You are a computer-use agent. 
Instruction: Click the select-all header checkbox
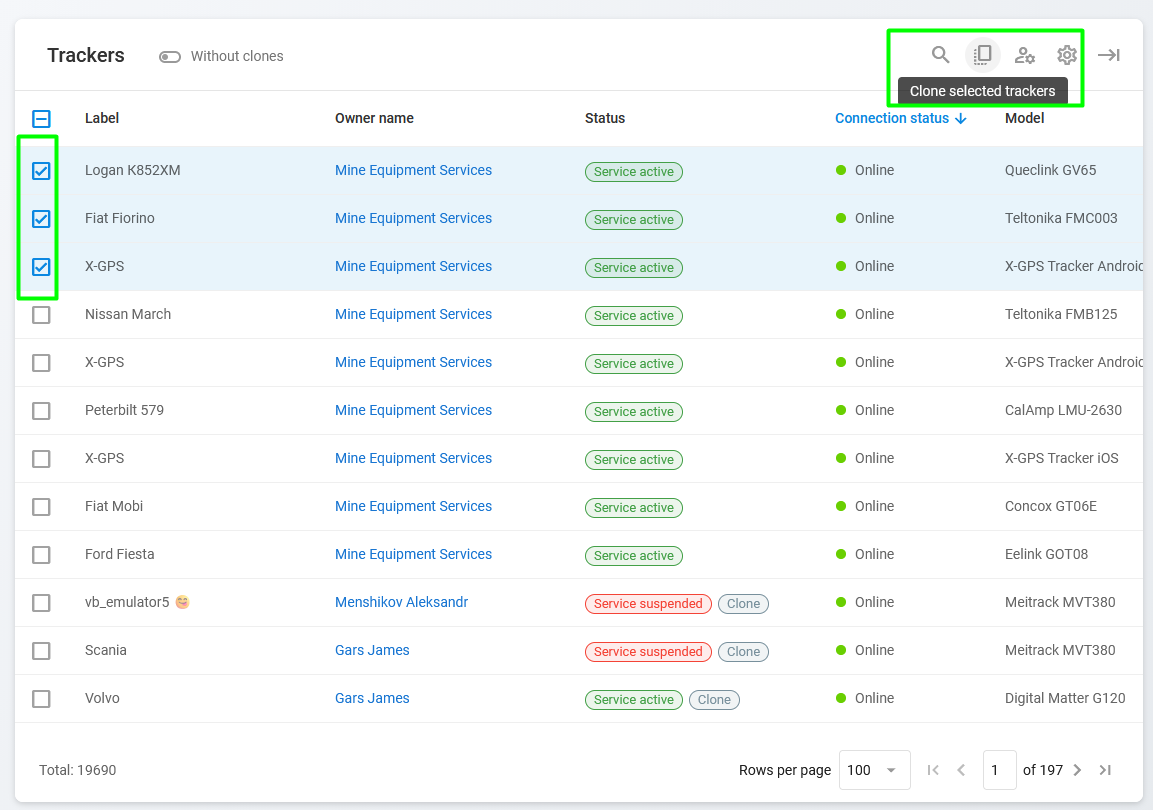[41, 119]
